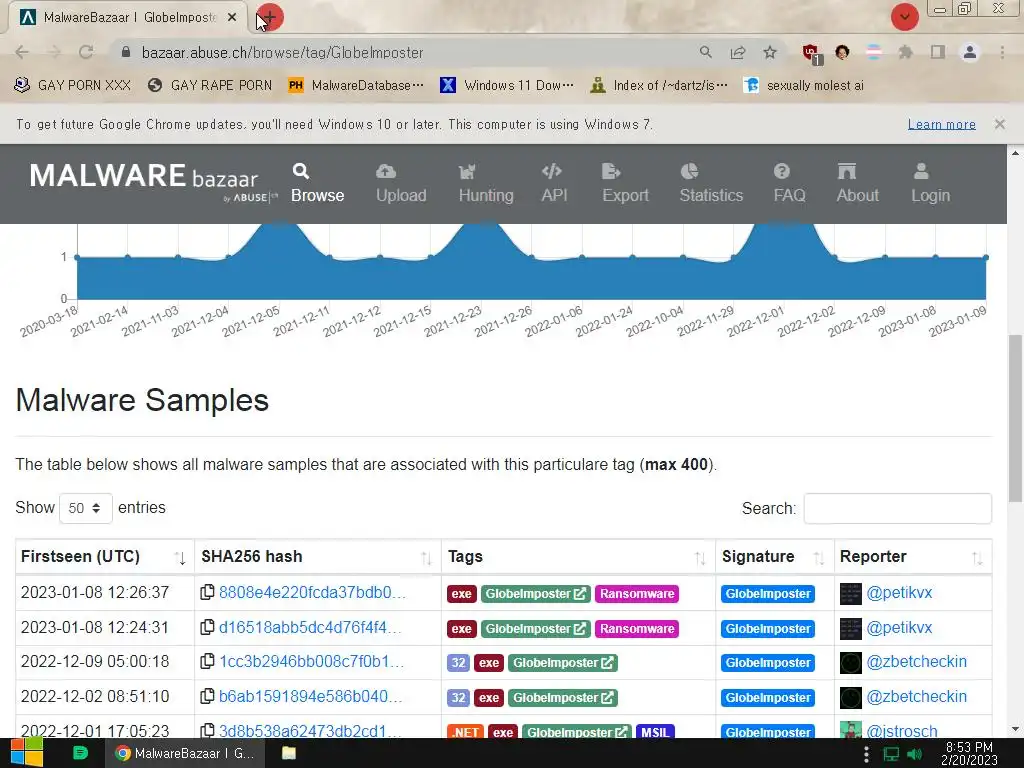Click the browser Back arrow
This screenshot has height=768, width=1024.
coord(22,52)
